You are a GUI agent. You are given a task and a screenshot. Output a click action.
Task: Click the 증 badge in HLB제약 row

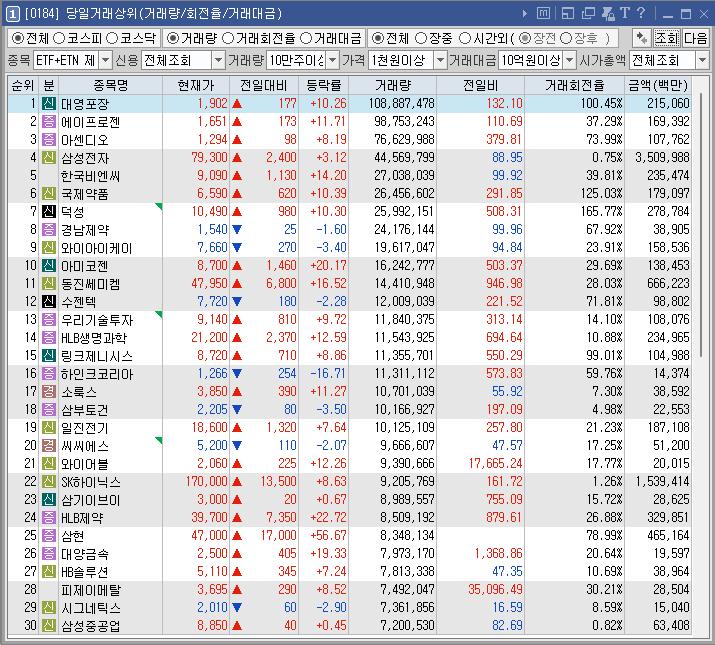tap(49, 517)
